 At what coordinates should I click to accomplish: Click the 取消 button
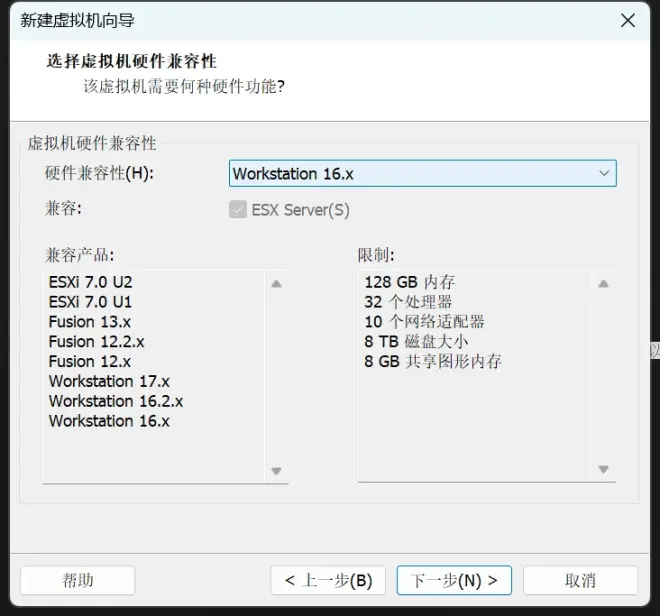click(580, 580)
